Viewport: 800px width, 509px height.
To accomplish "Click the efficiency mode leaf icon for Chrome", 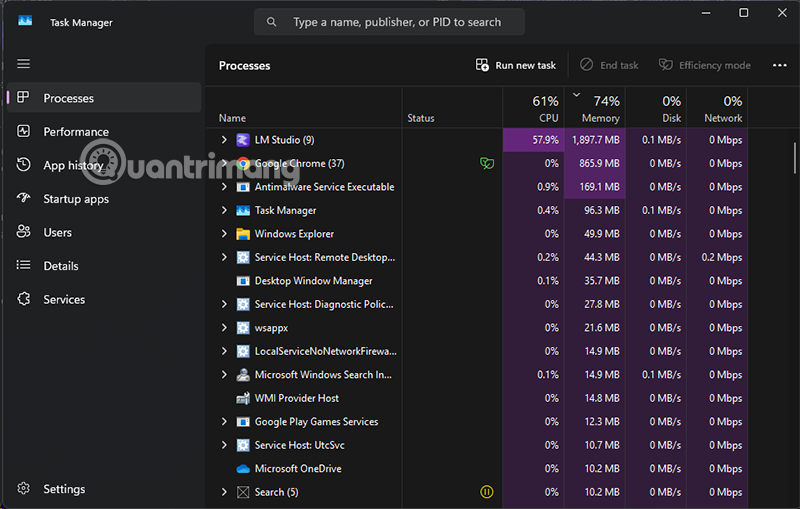I will [x=487, y=163].
